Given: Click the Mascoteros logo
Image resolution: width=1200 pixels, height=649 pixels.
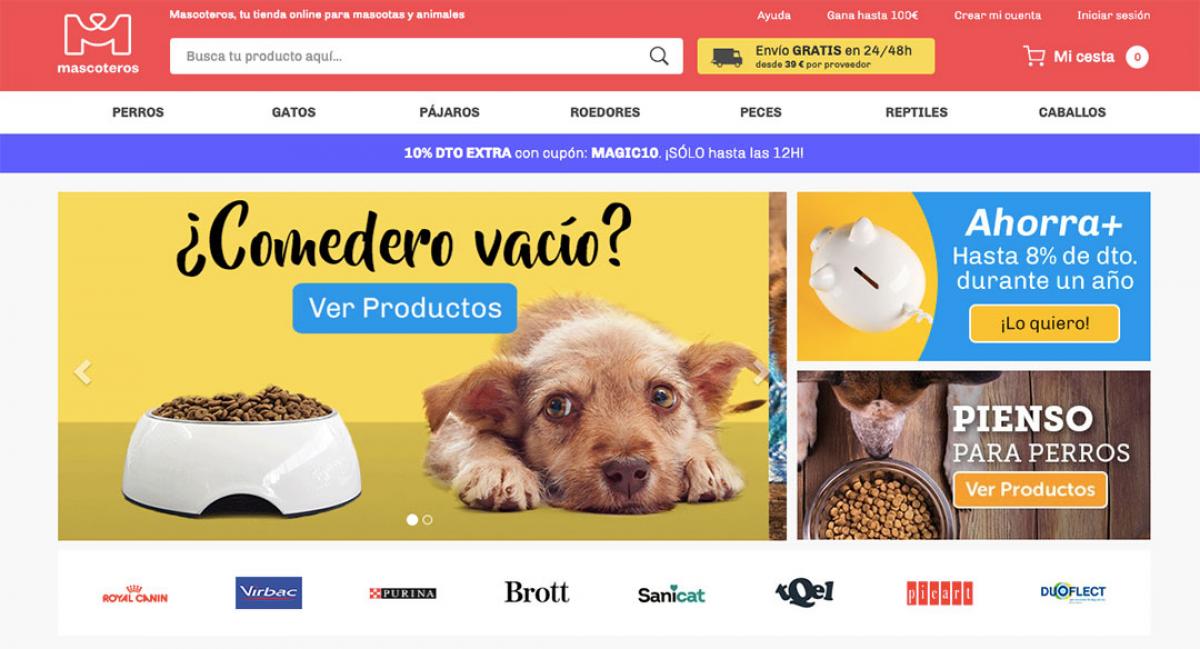Looking at the screenshot, I should (98, 44).
